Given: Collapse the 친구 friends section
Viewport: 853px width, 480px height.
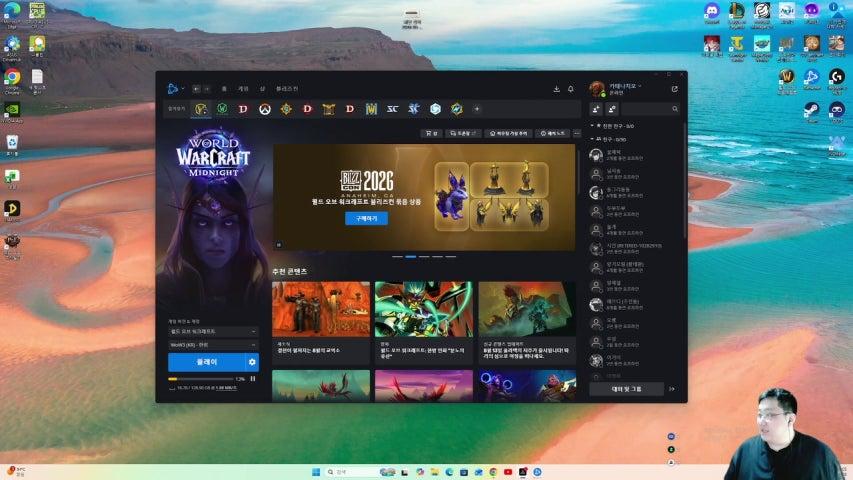Looking at the screenshot, I should [592, 139].
